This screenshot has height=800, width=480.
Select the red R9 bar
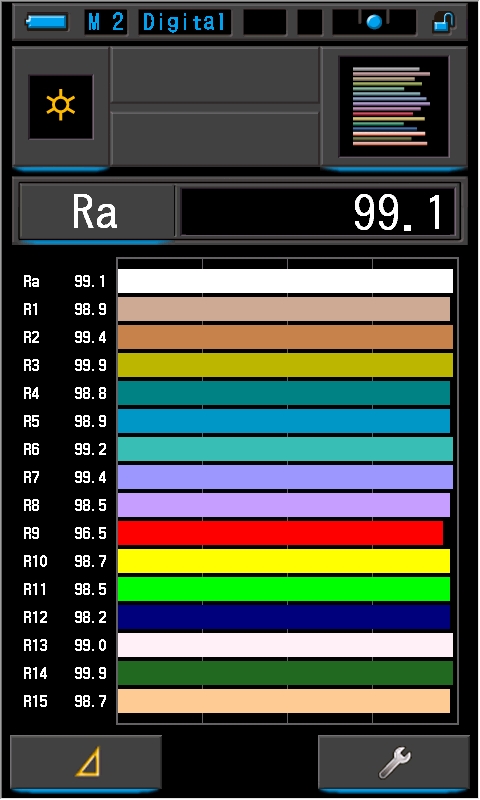click(x=280, y=533)
